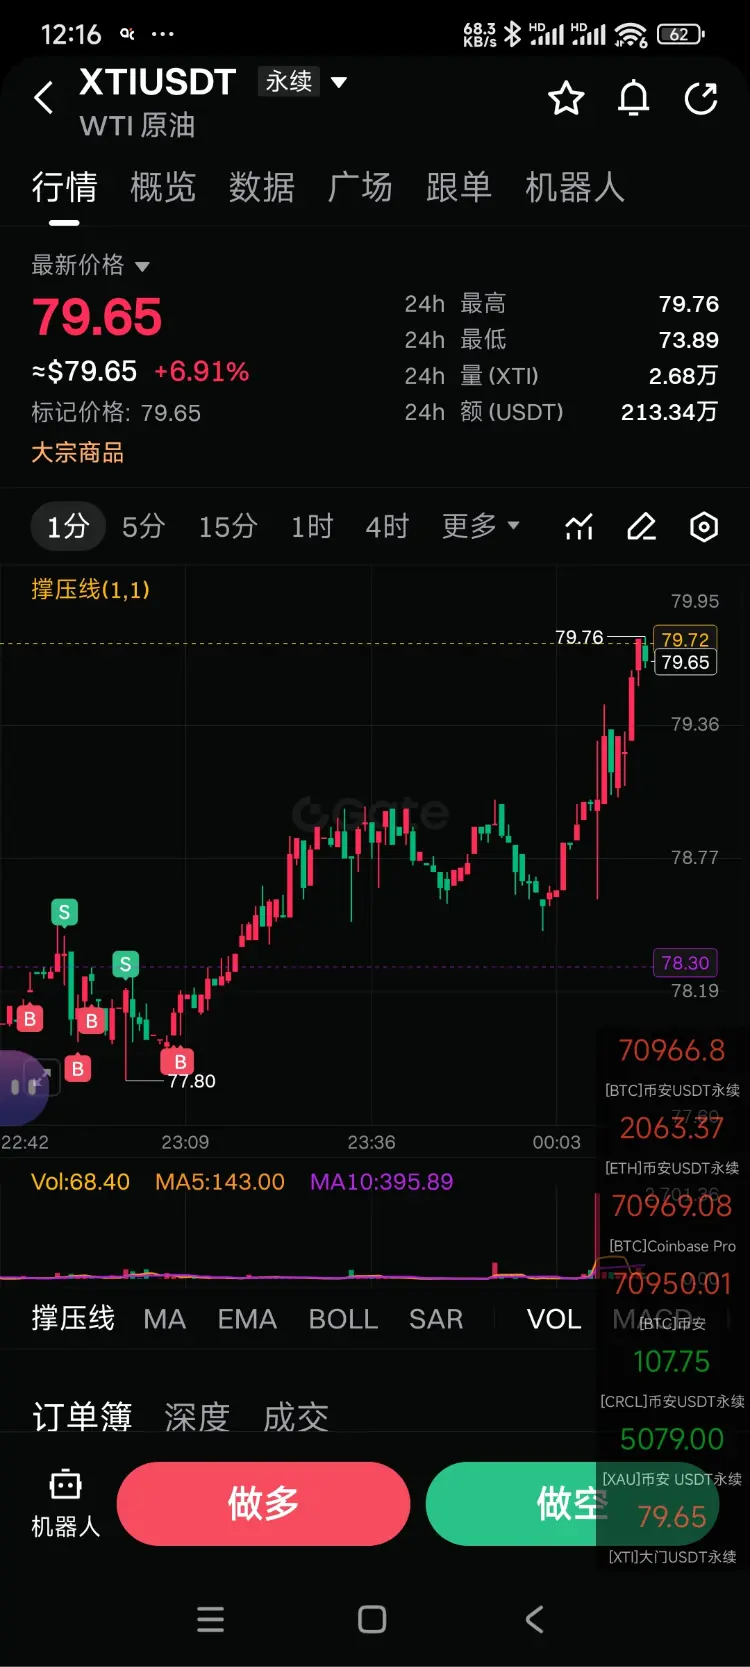Screen dimensions: 750x1667
Task: Tap the 做多 long button
Action: [x=263, y=1503]
